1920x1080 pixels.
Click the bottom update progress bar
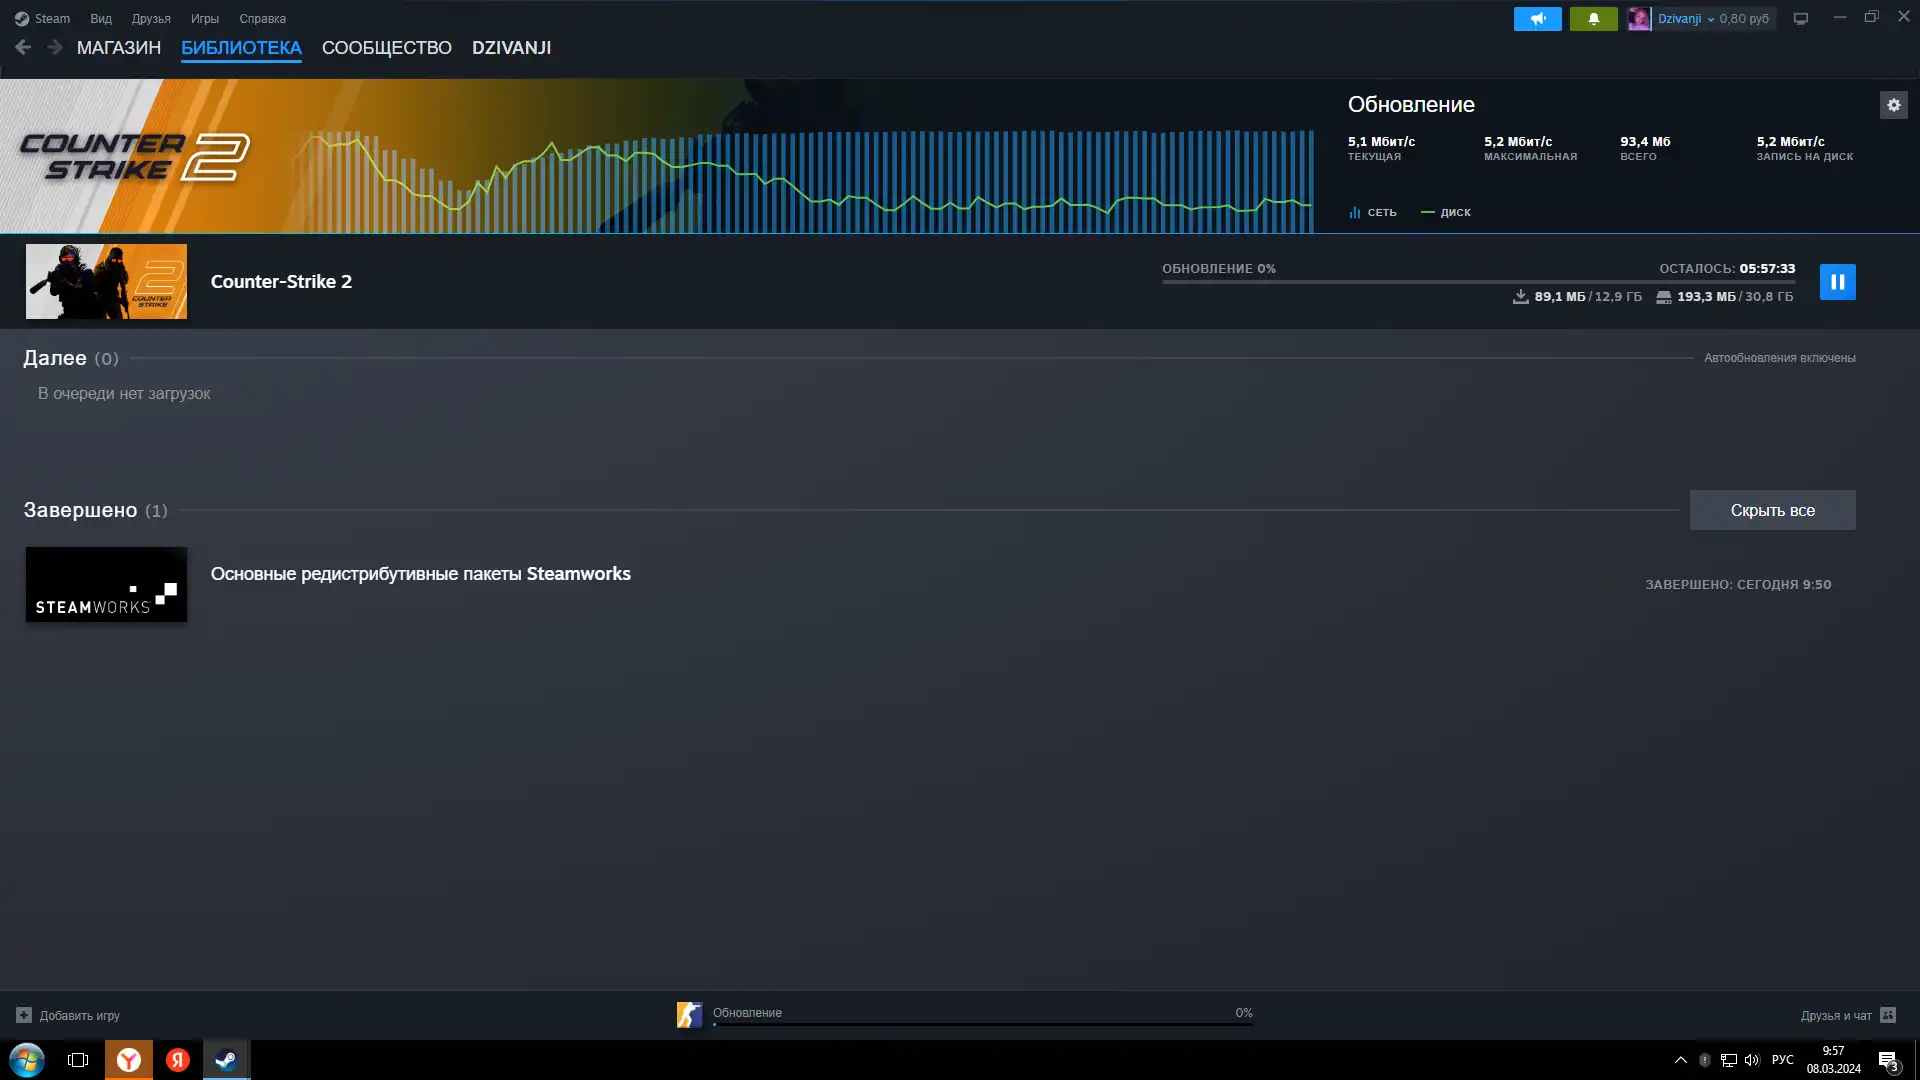pyautogui.click(x=982, y=1022)
